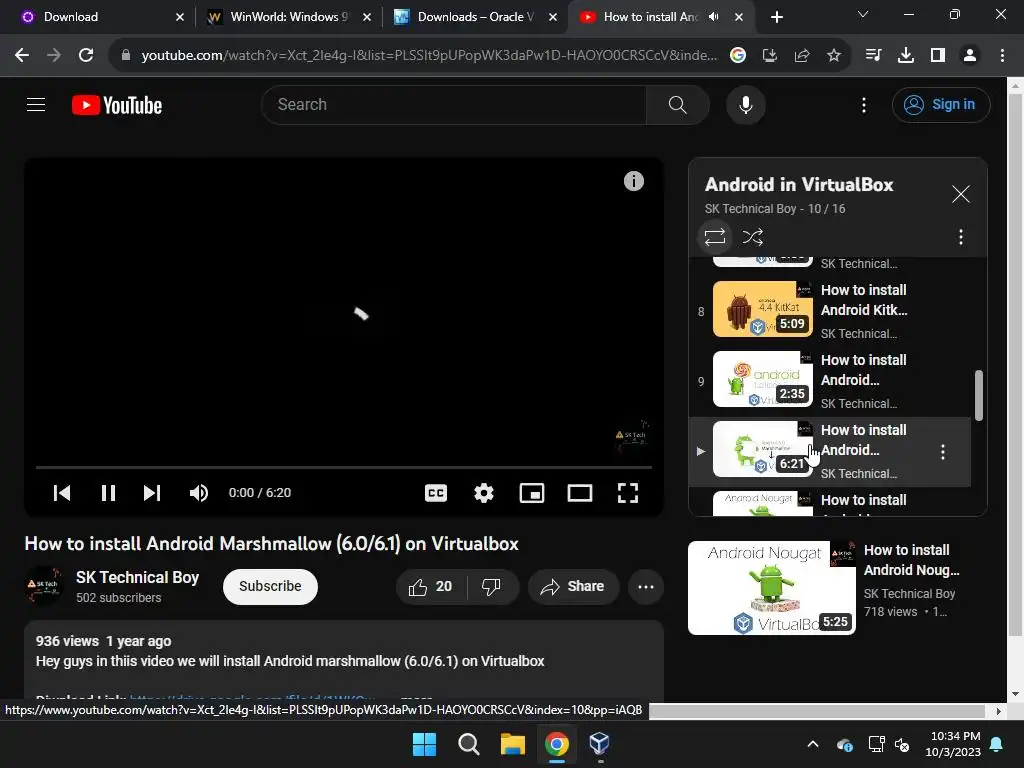Open a new browser tab
The height and width of the screenshot is (768, 1024).
[x=776, y=17]
